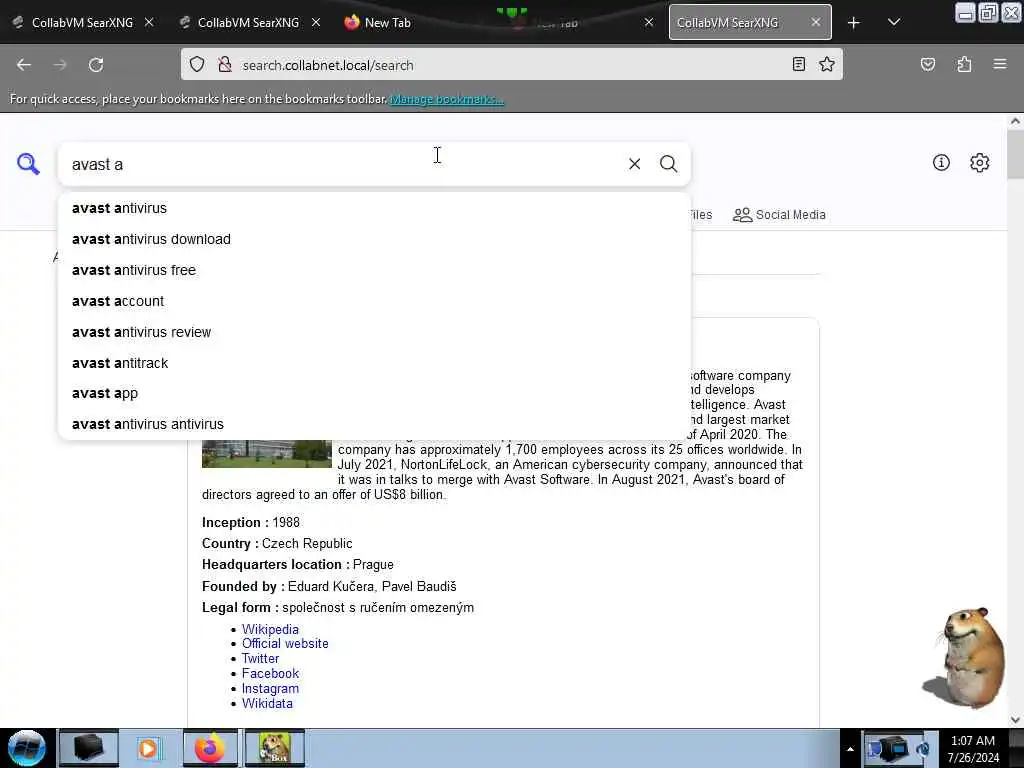This screenshot has height=768, width=1024.
Task: Choose suggestion 'avast account'
Action: pos(374,301)
